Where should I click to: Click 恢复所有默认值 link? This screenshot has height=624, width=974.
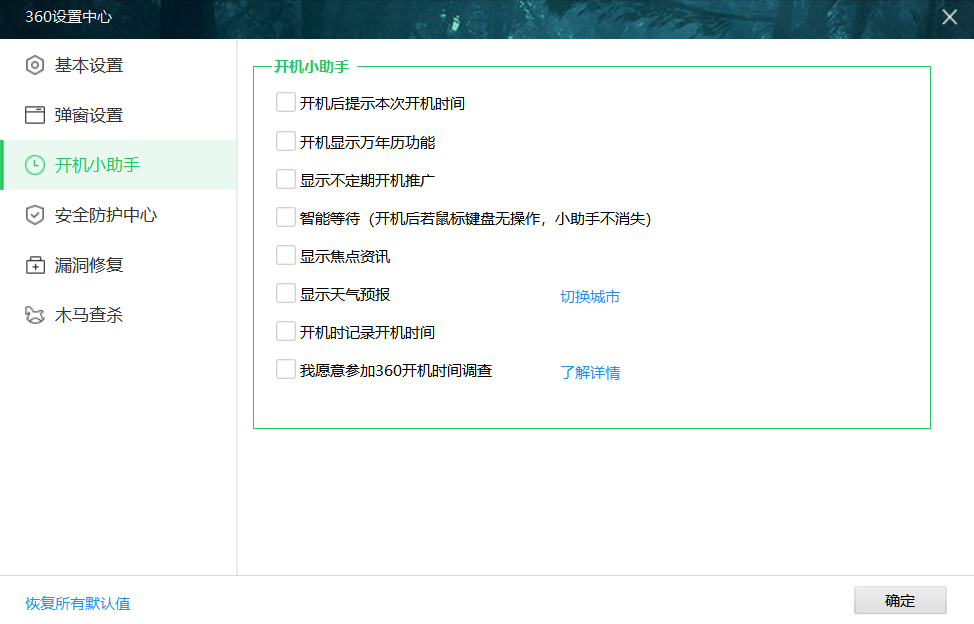tap(78, 603)
